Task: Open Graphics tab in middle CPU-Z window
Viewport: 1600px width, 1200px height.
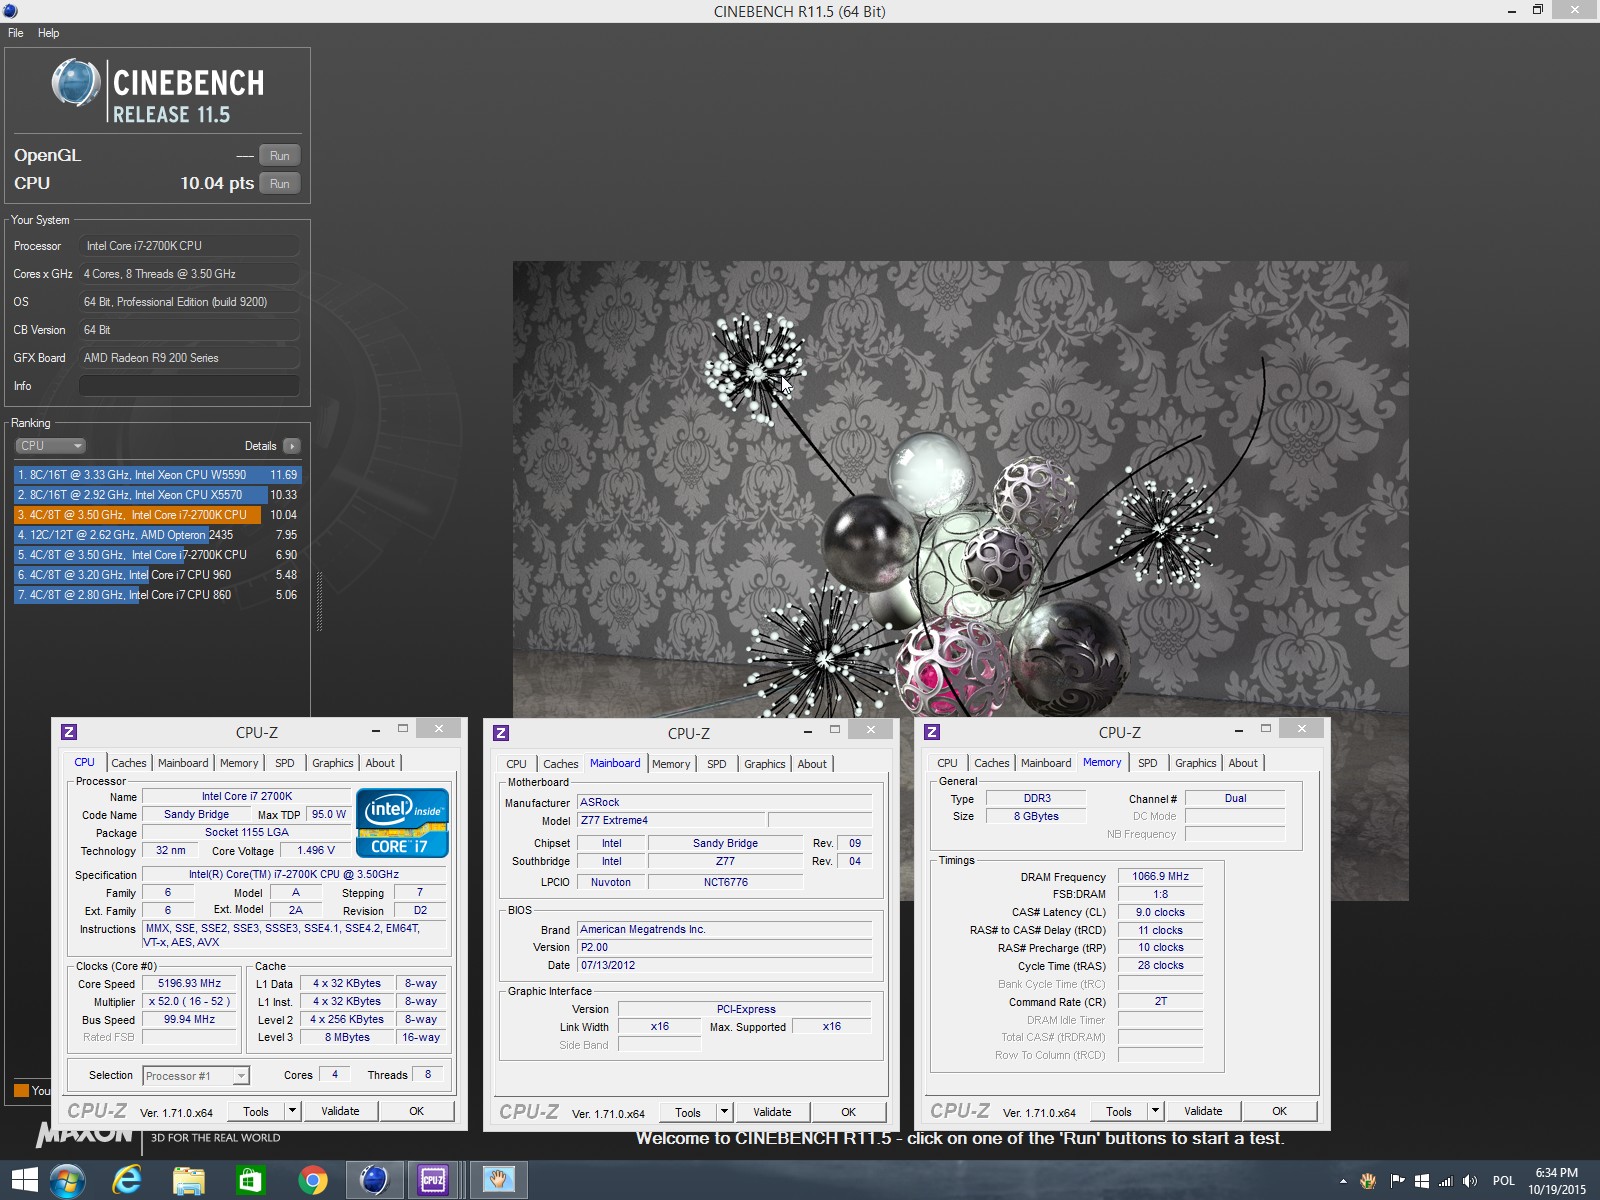Action: [x=765, y=764]
